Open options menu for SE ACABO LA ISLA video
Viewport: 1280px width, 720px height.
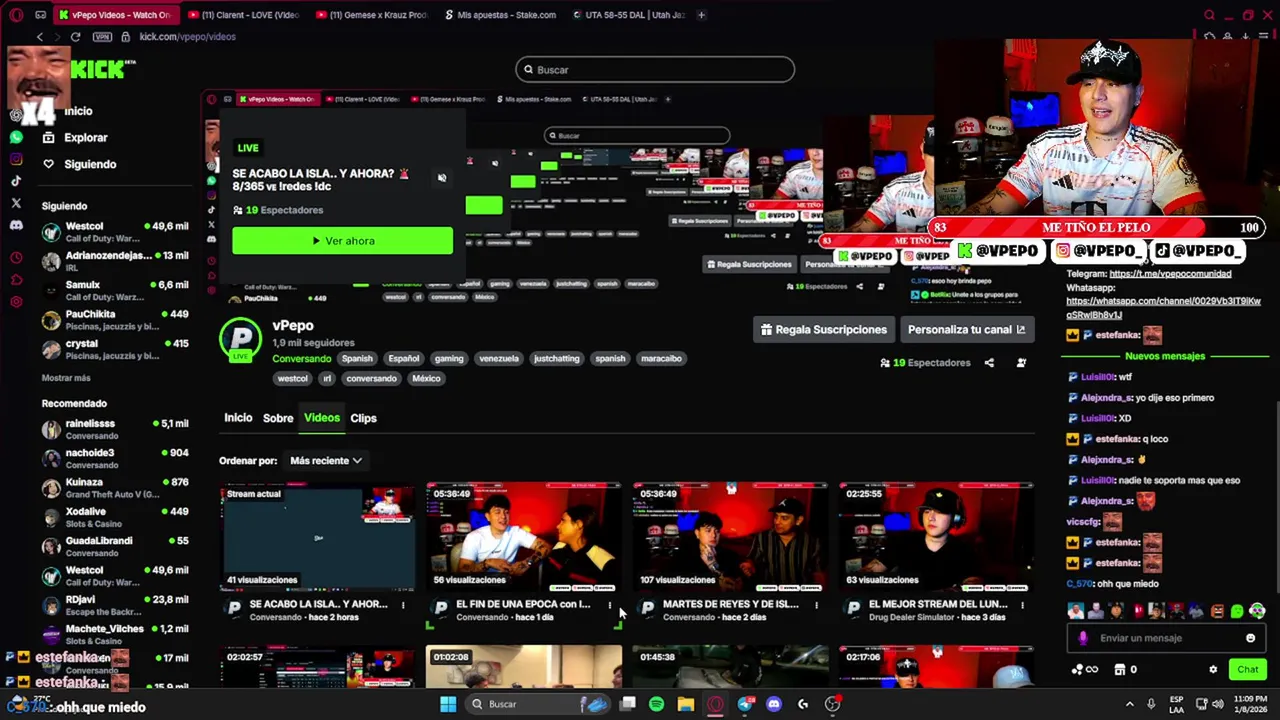[x=403, y=605]
